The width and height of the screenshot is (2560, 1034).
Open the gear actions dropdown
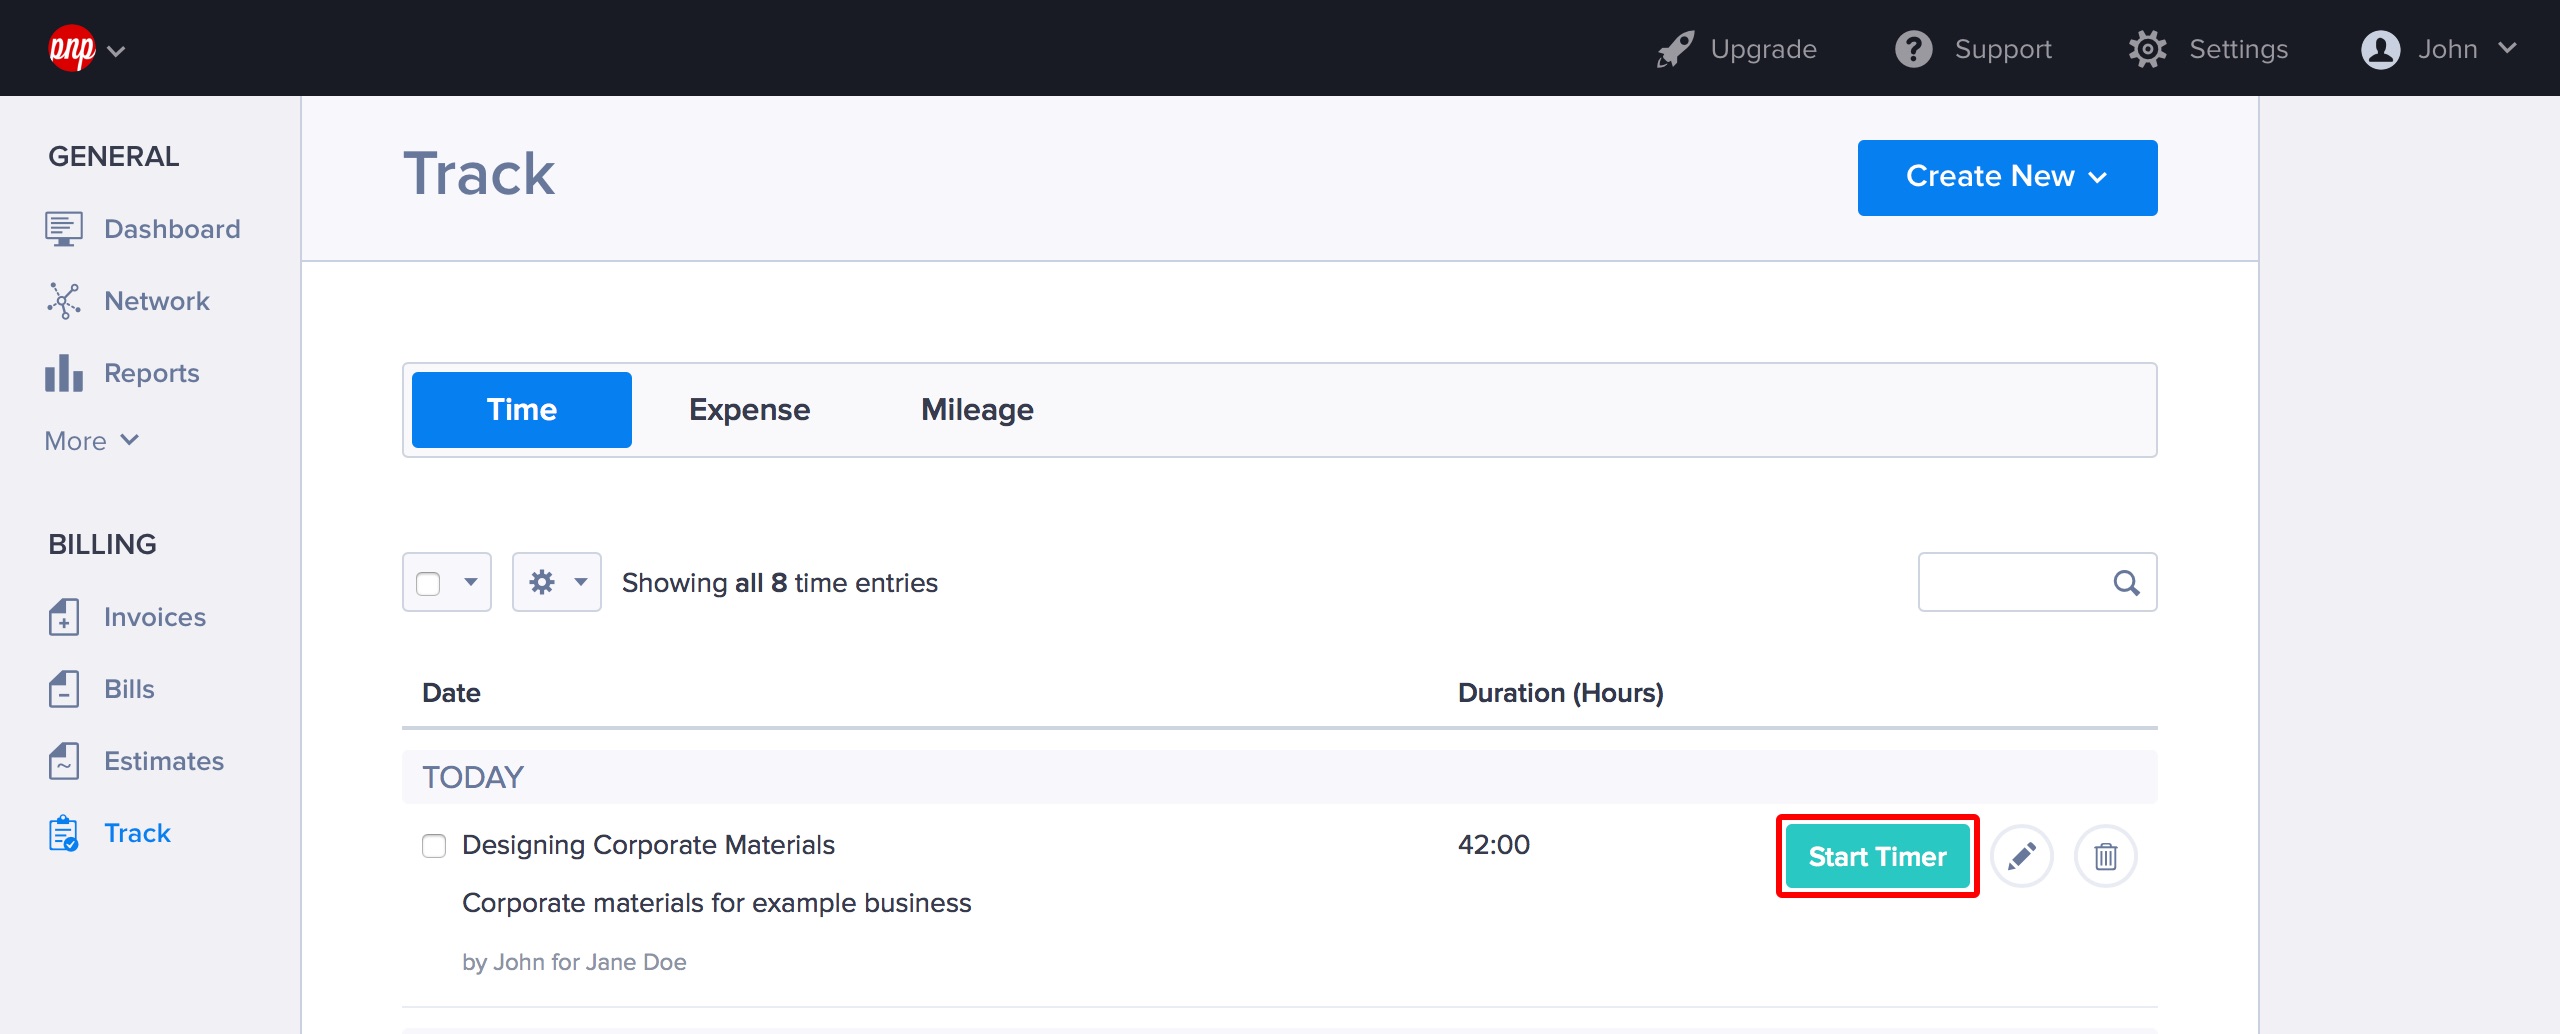(556, 582)
